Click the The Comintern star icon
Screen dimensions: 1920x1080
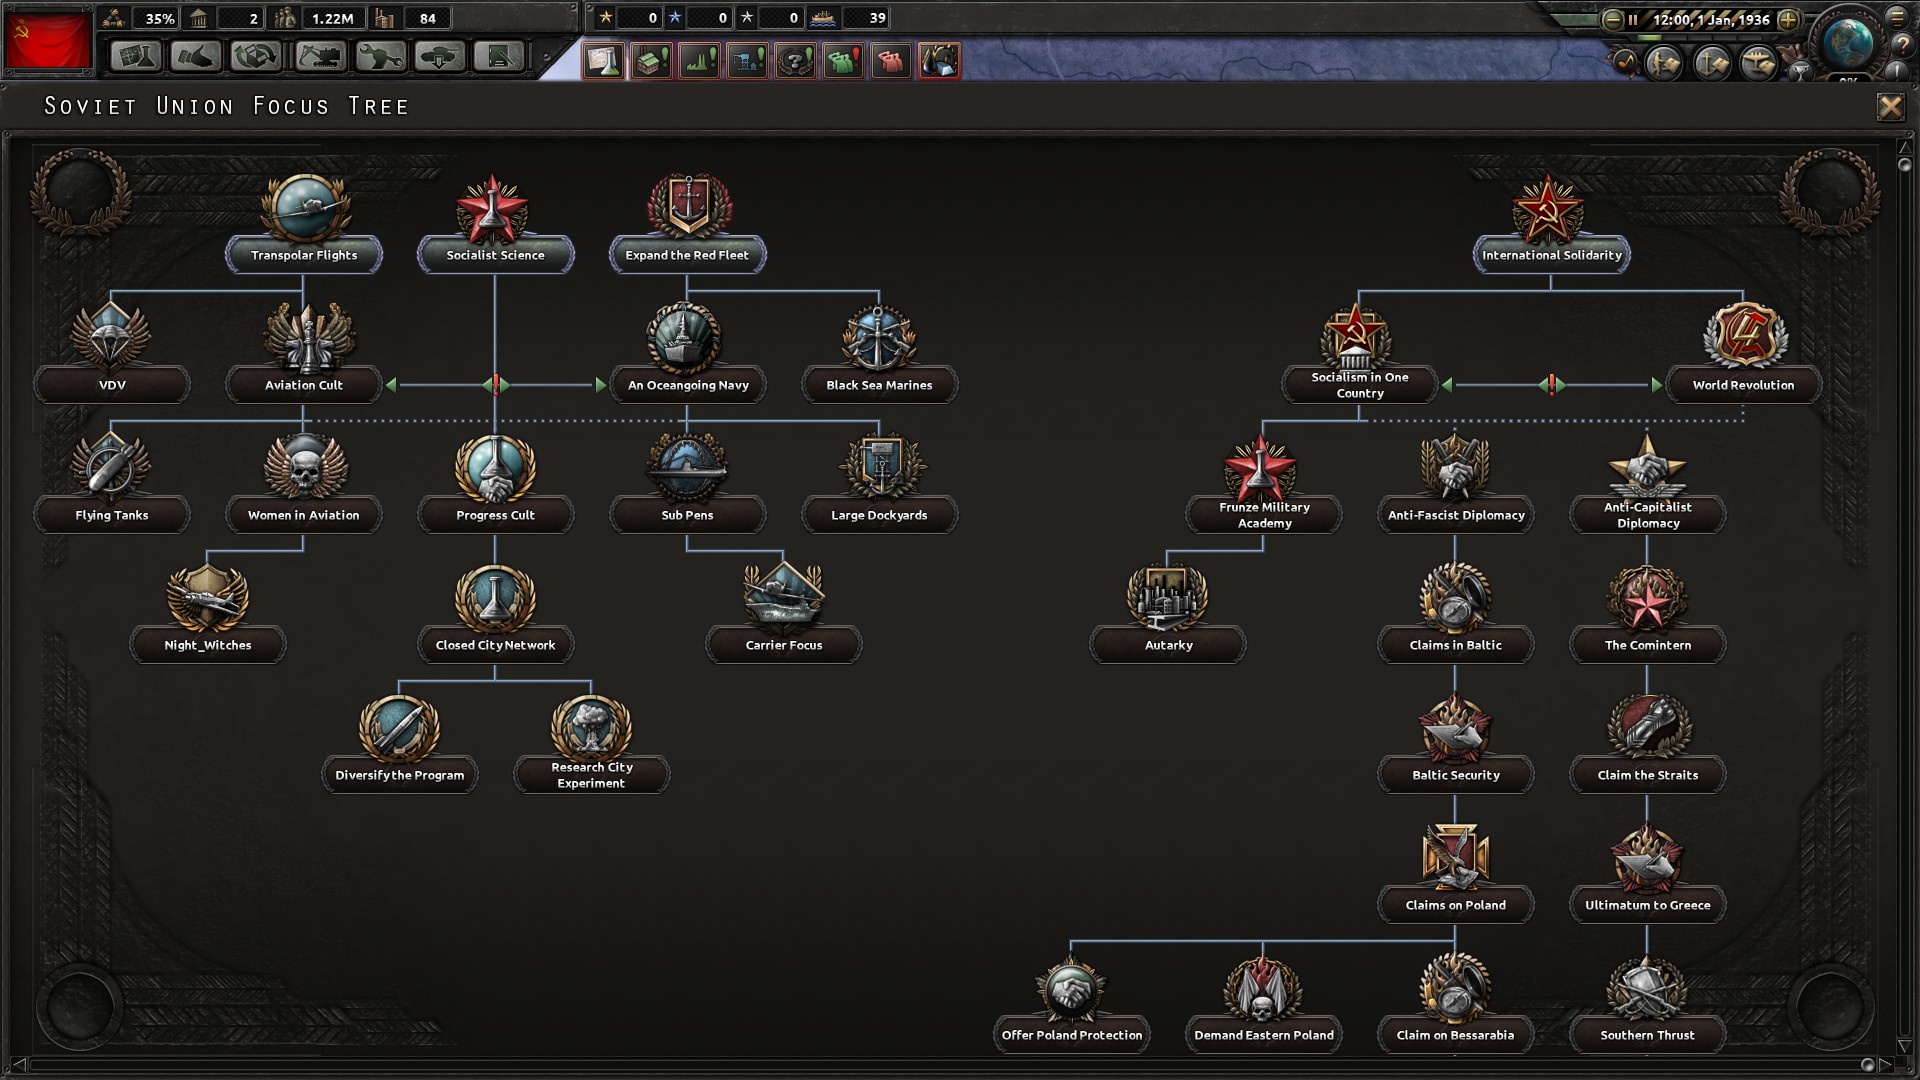click(1647, 596)
